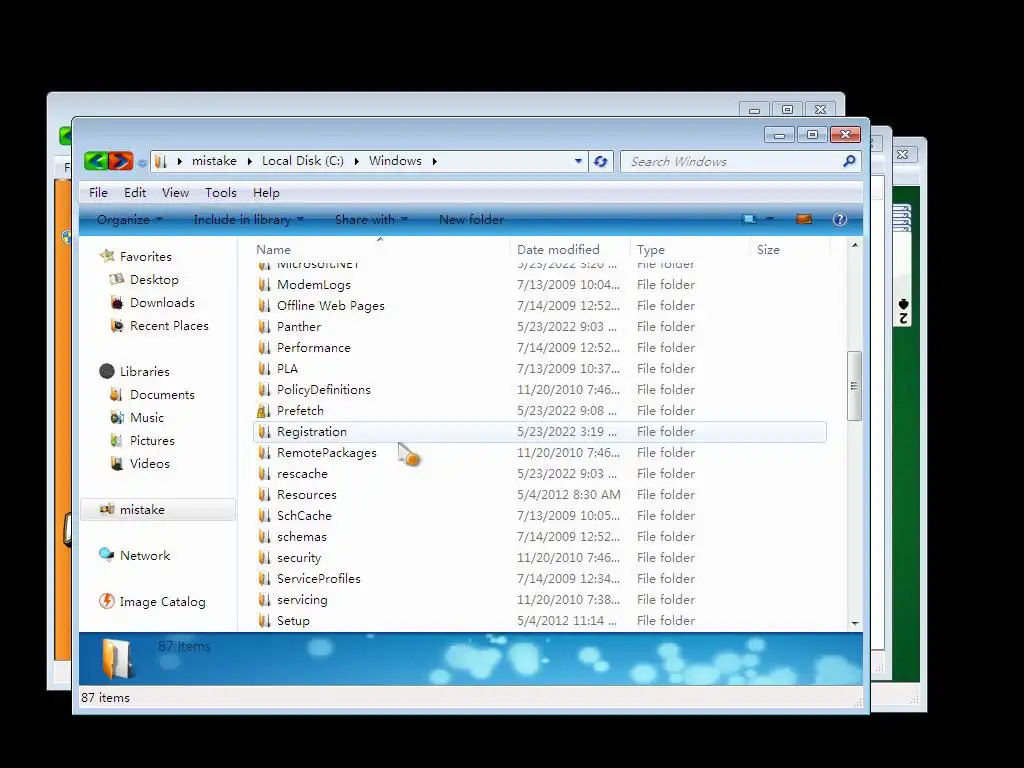1024x768 pixels.
Task: Select the Performance folder icon
Action: [x=264, y=347]
